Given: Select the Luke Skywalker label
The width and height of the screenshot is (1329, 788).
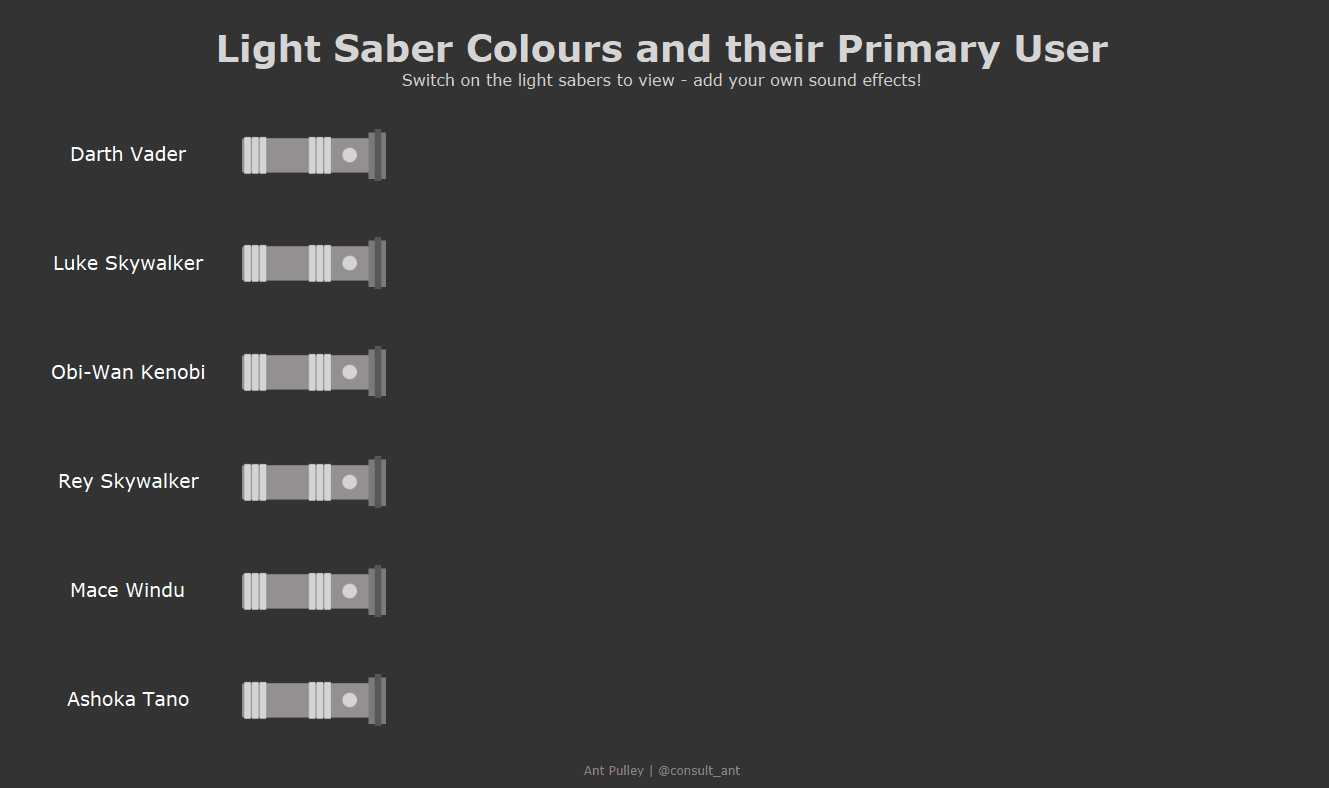Looking at the screenshot, I should tap(128, 263).
